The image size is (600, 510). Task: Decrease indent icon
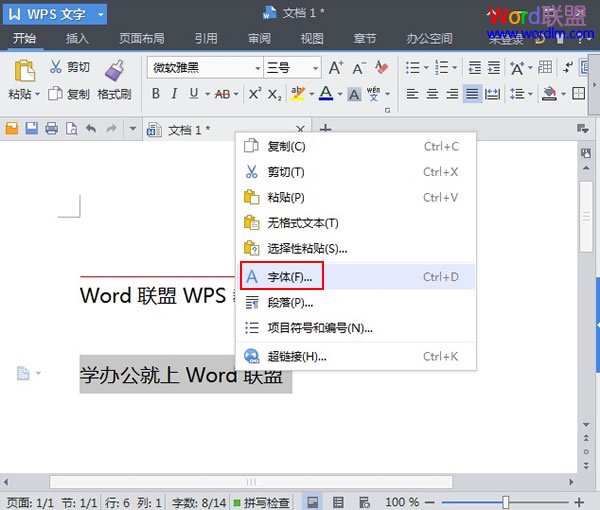tap(475, 68)
